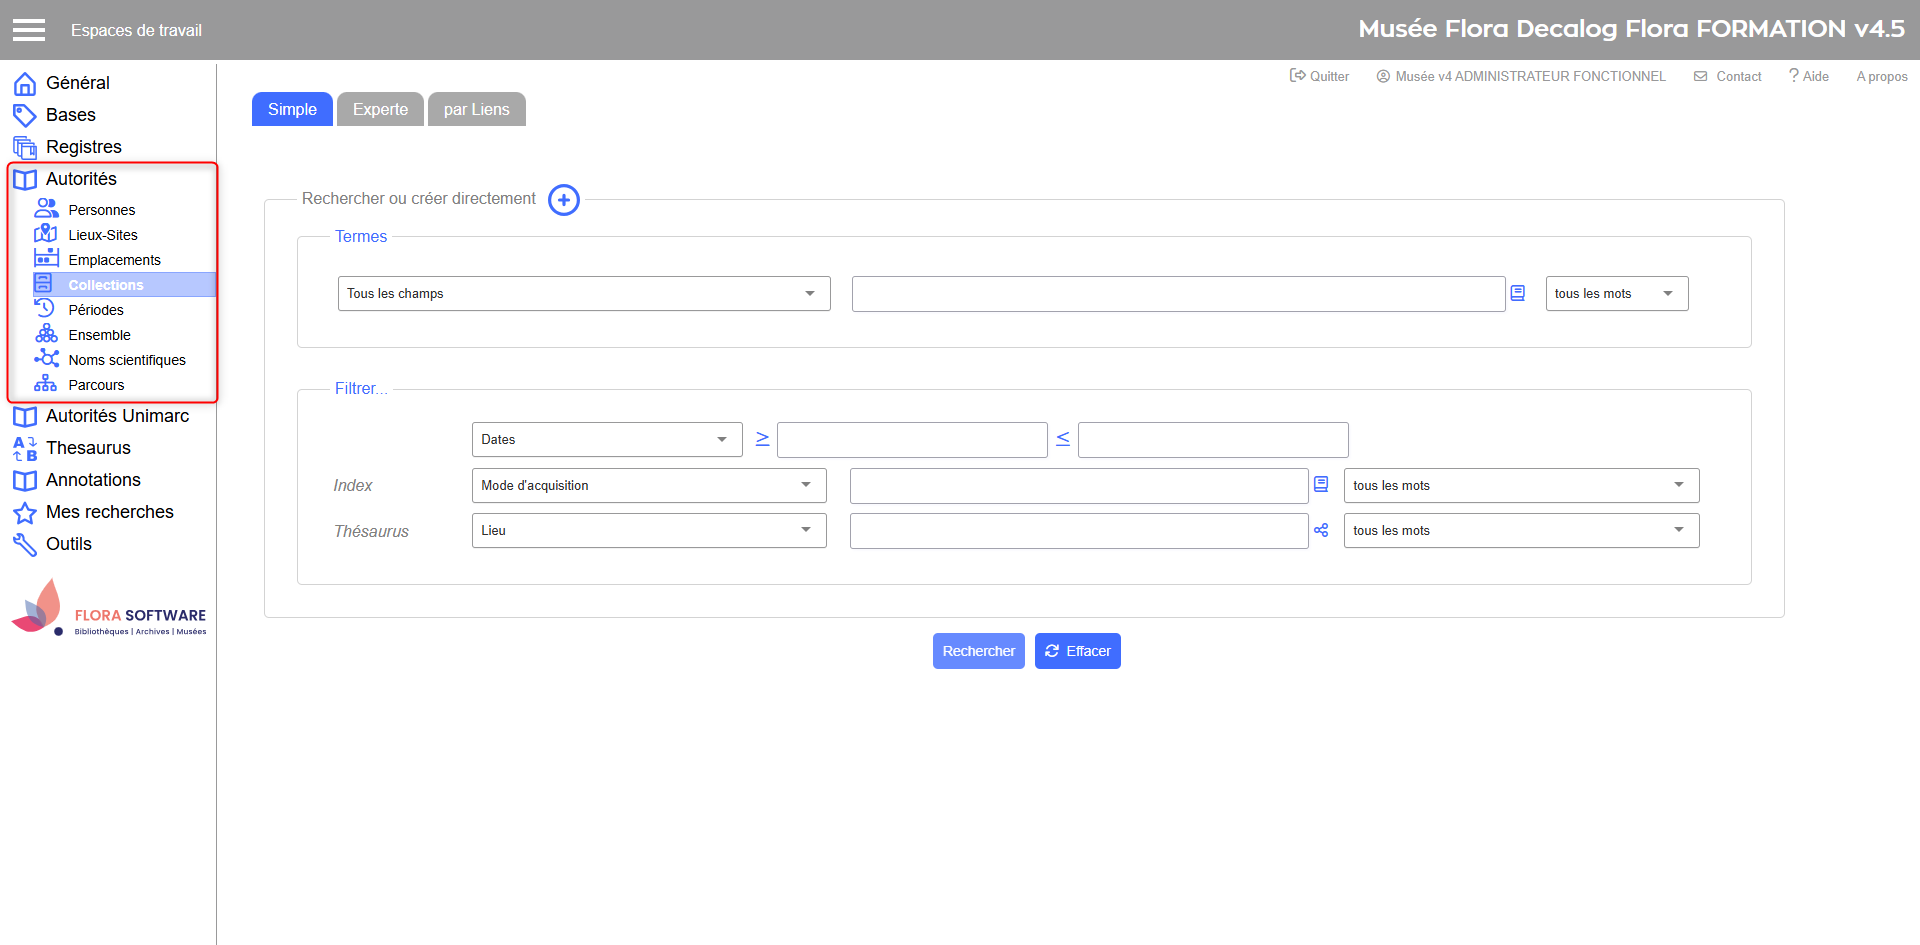Open the Lieu thesaurus dropdown
Screen dimensions: 1920x945
coord(648,531)
